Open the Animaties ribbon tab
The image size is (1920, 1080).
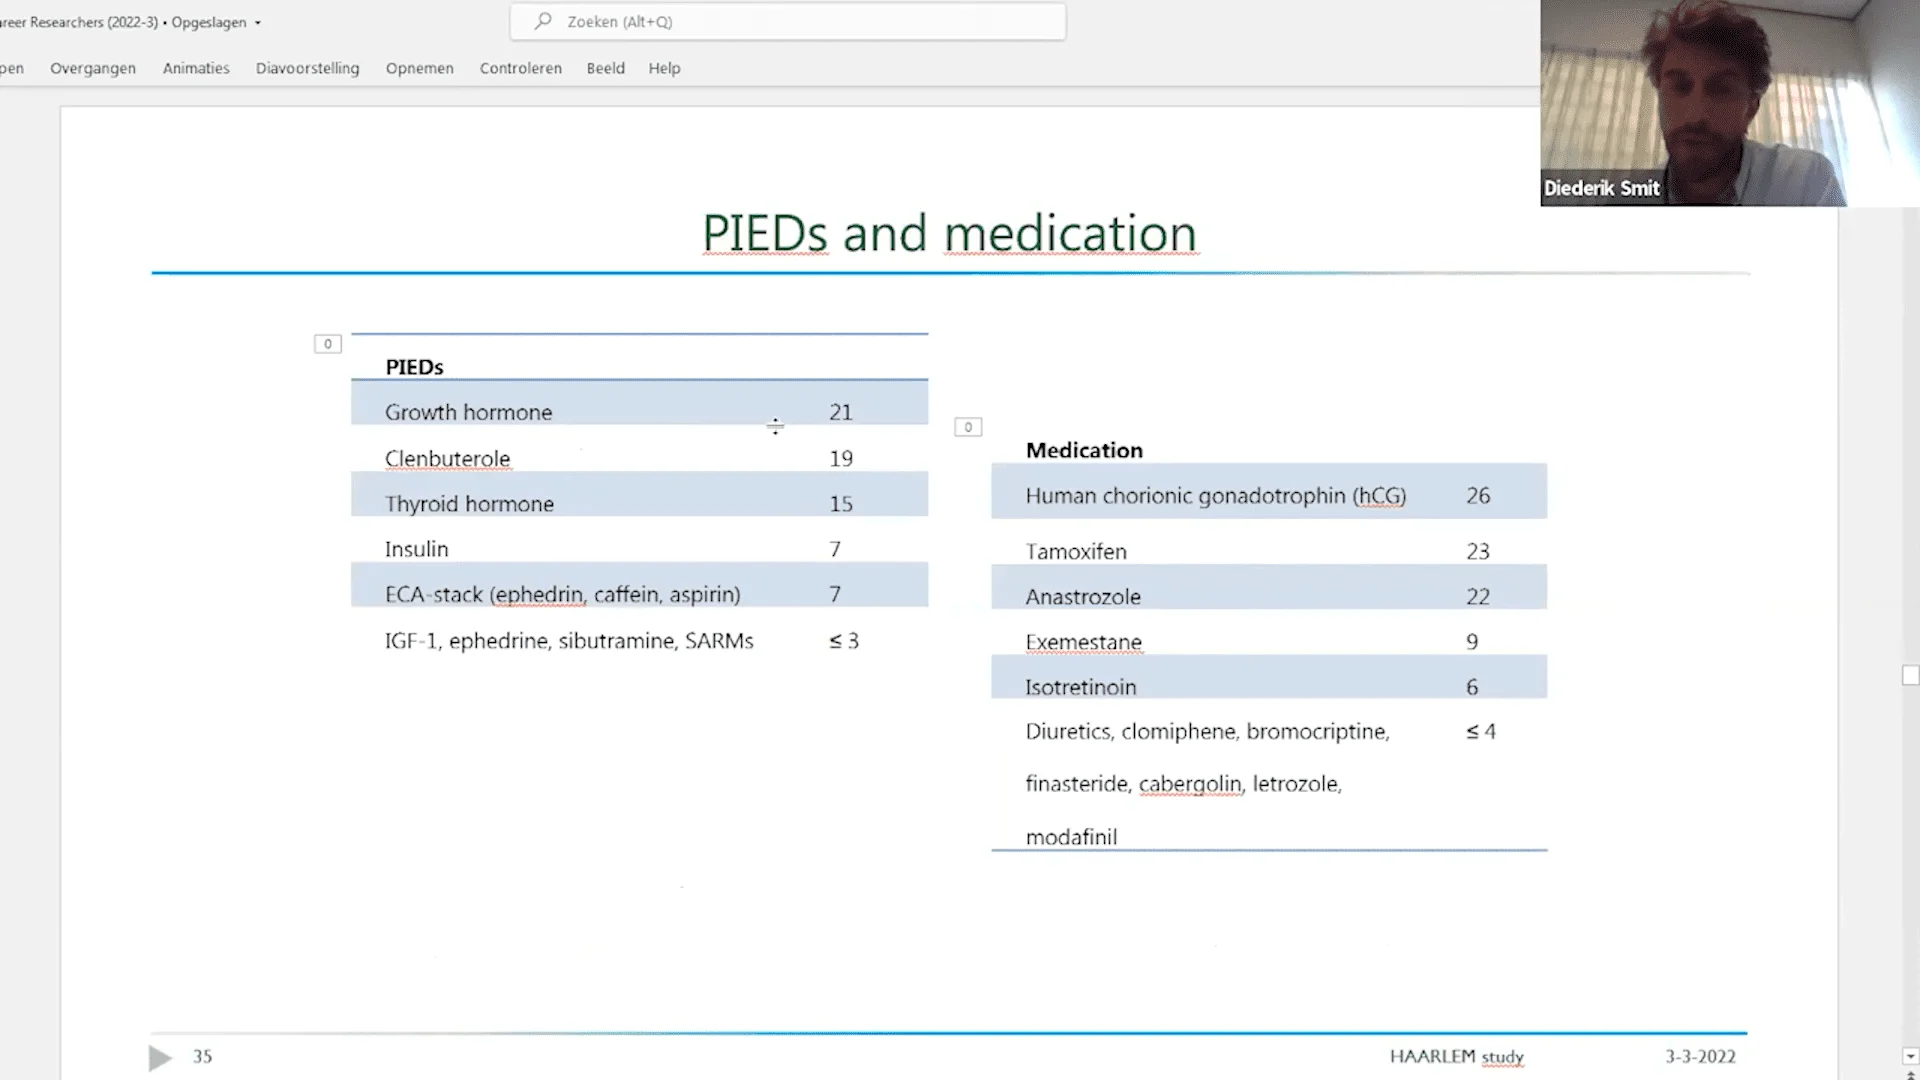point(196,68)
